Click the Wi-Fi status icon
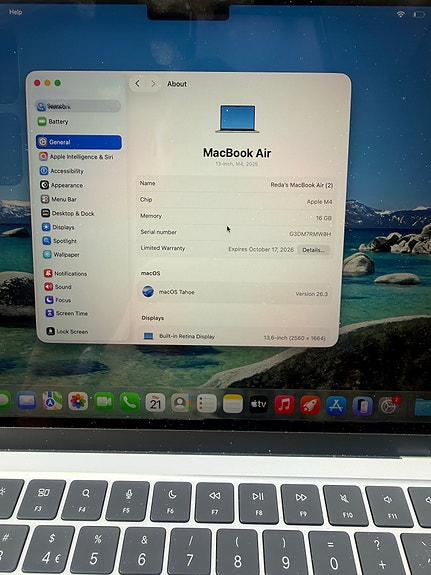Image resolution: width=431 pixels, height=575 pixels. point(401,14)
